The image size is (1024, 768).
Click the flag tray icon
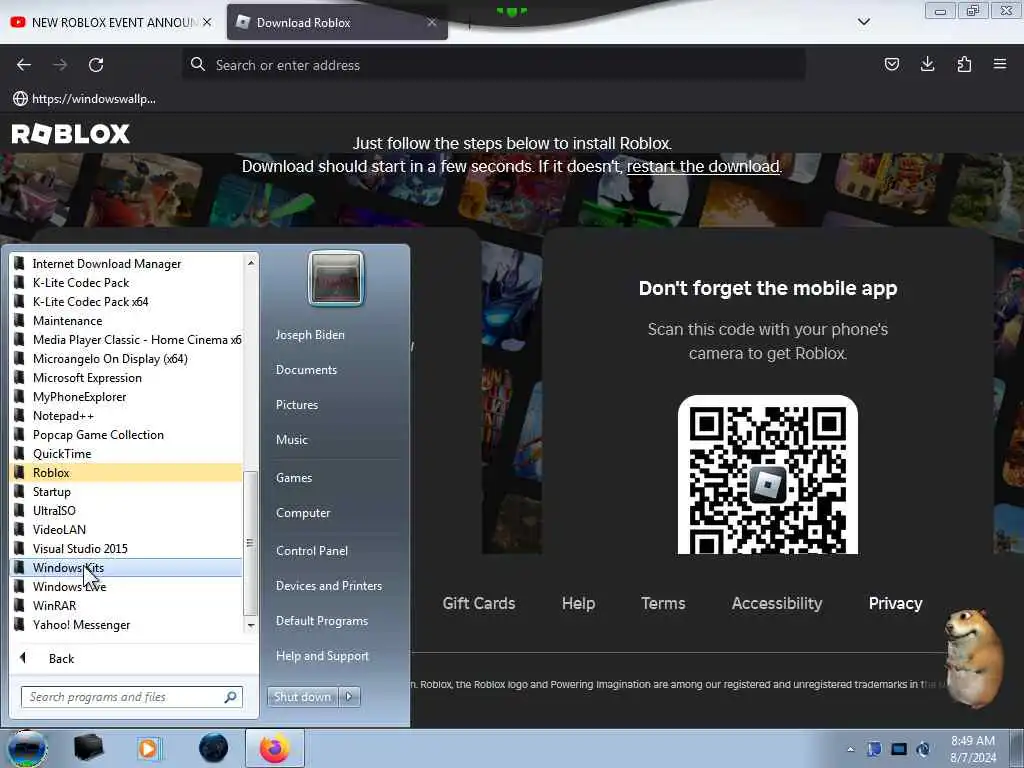[x=874, y=749]
